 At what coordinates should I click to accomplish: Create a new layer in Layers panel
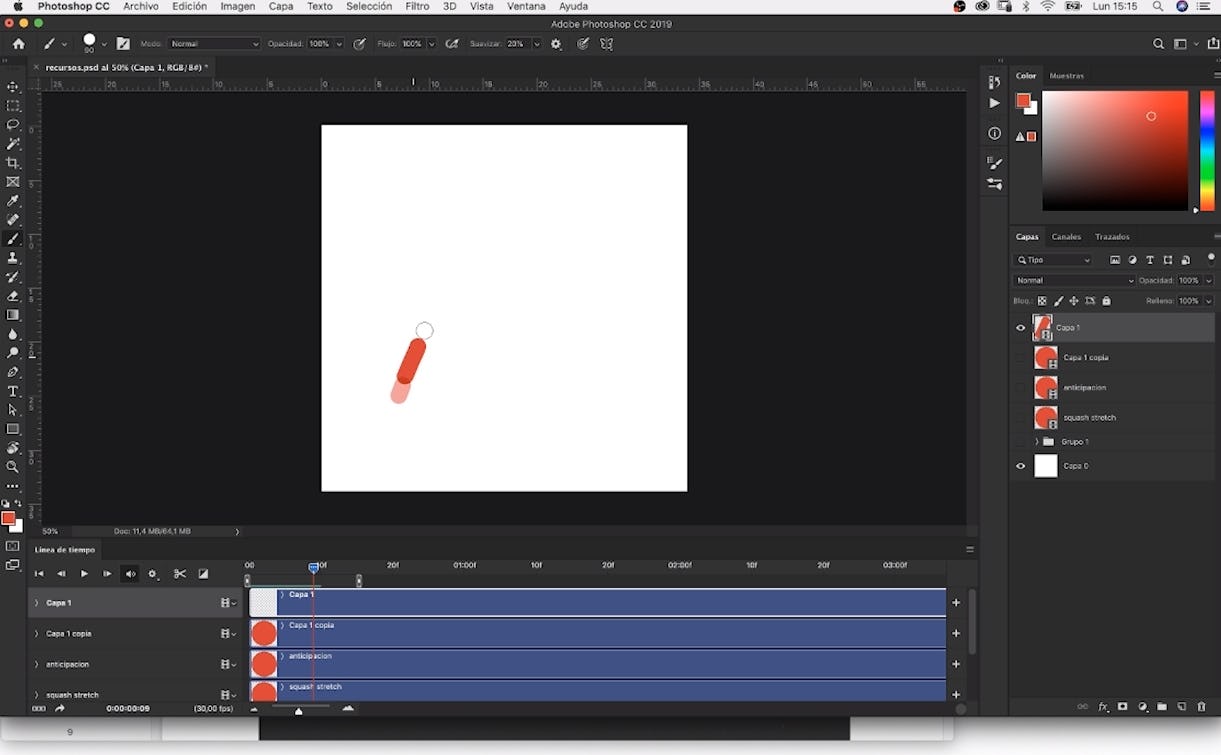tap(1181, 707)
